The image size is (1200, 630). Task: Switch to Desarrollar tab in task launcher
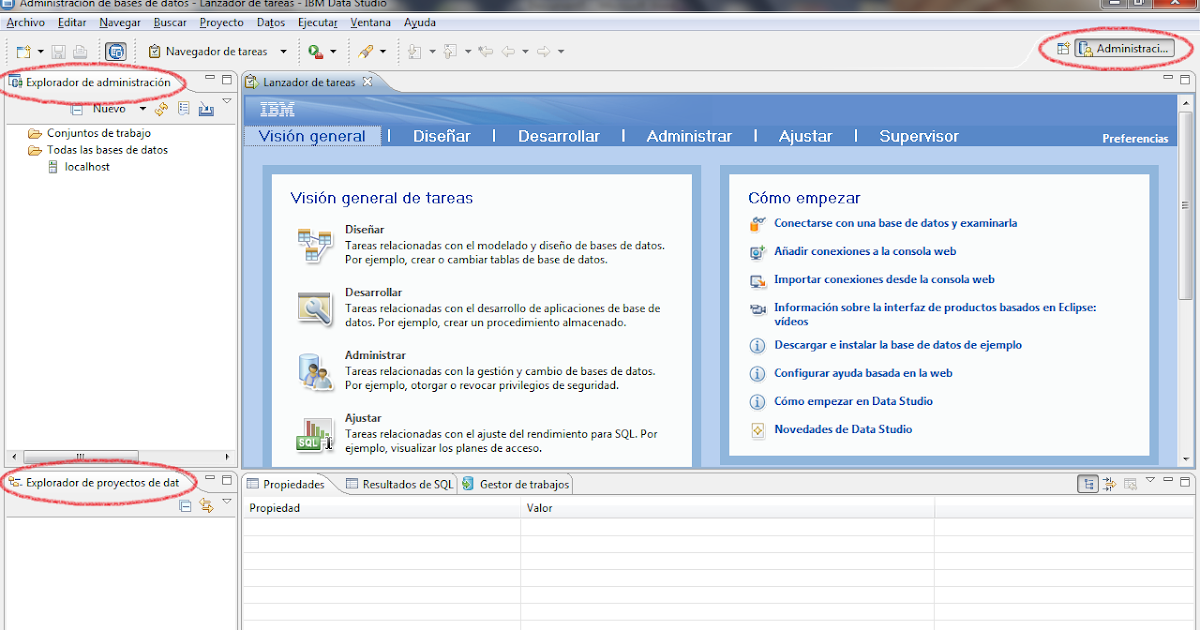click(x=559, y=136)
